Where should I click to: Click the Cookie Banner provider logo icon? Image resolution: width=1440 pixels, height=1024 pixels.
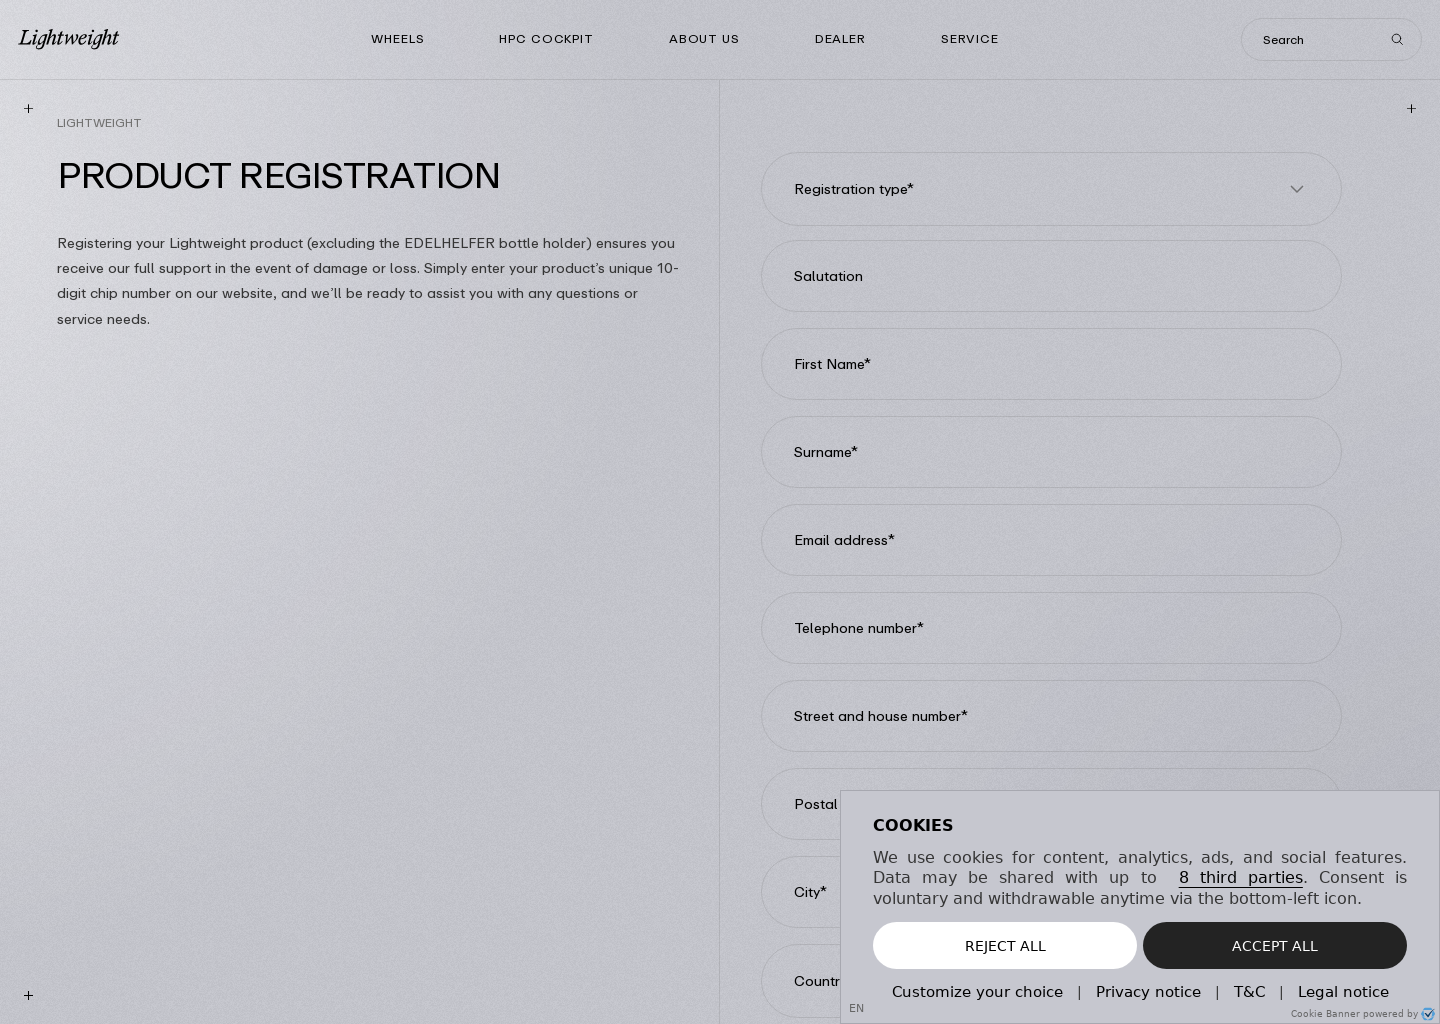coord(1428,1014)
